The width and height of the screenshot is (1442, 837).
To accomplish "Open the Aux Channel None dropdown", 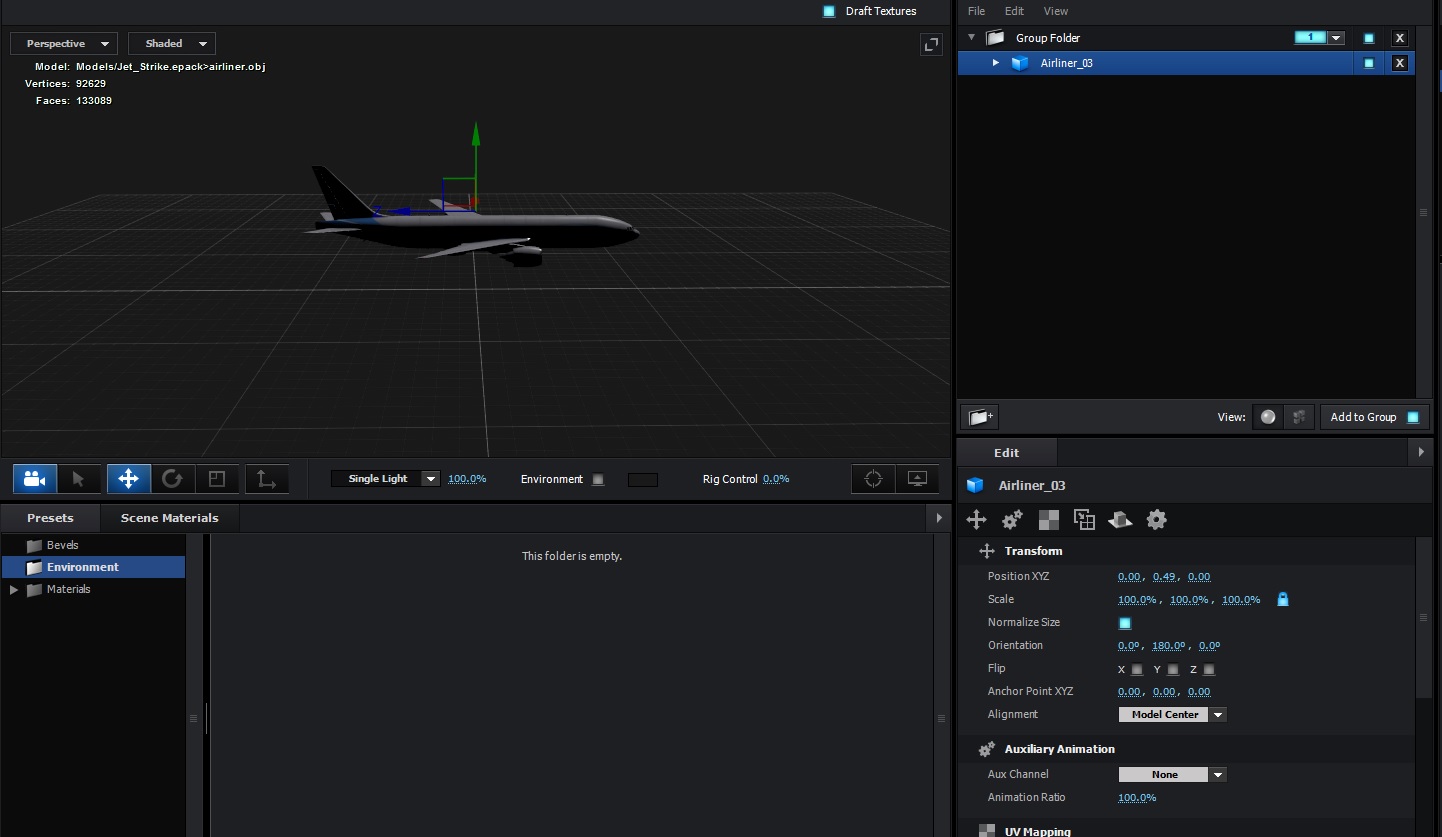I will pyautogui.click(x=1172, y=775).
